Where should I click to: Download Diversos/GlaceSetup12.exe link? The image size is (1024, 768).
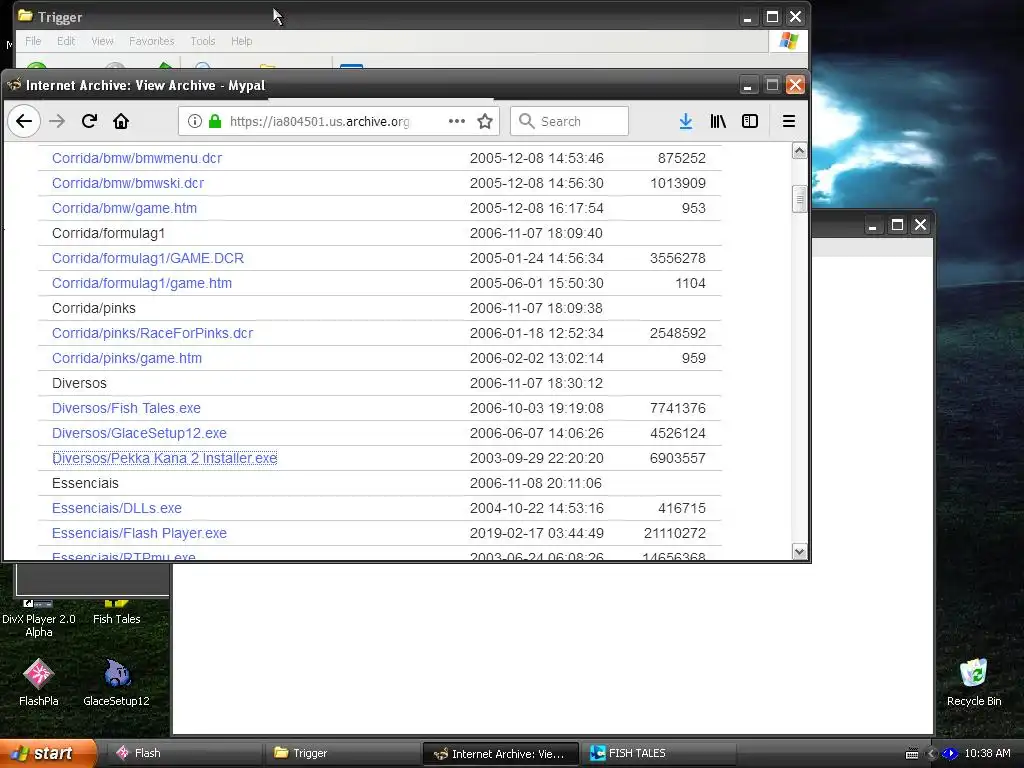click(x=139, y=433)
